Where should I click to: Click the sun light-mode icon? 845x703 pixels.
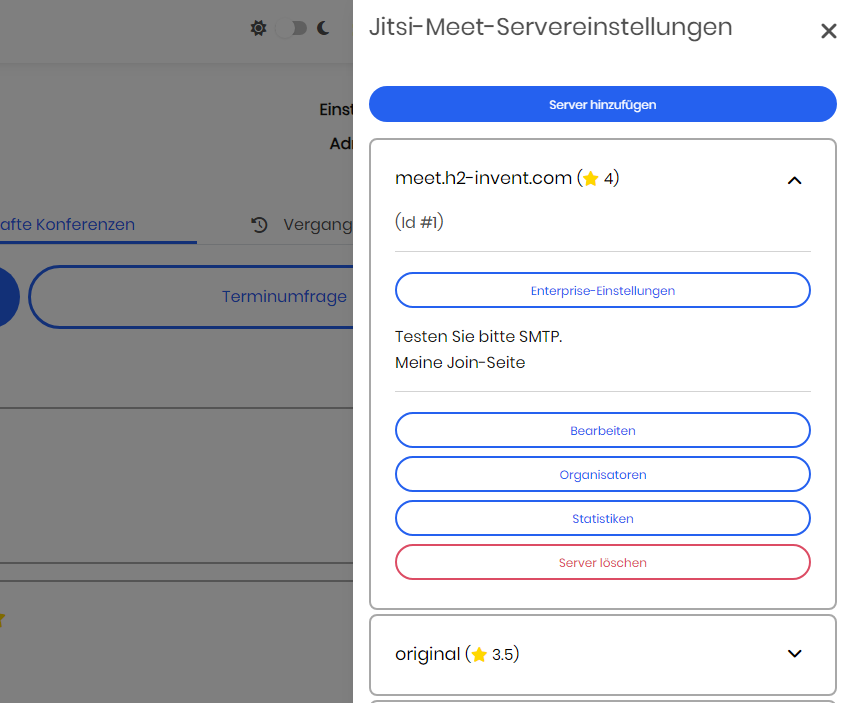point(259,28)
